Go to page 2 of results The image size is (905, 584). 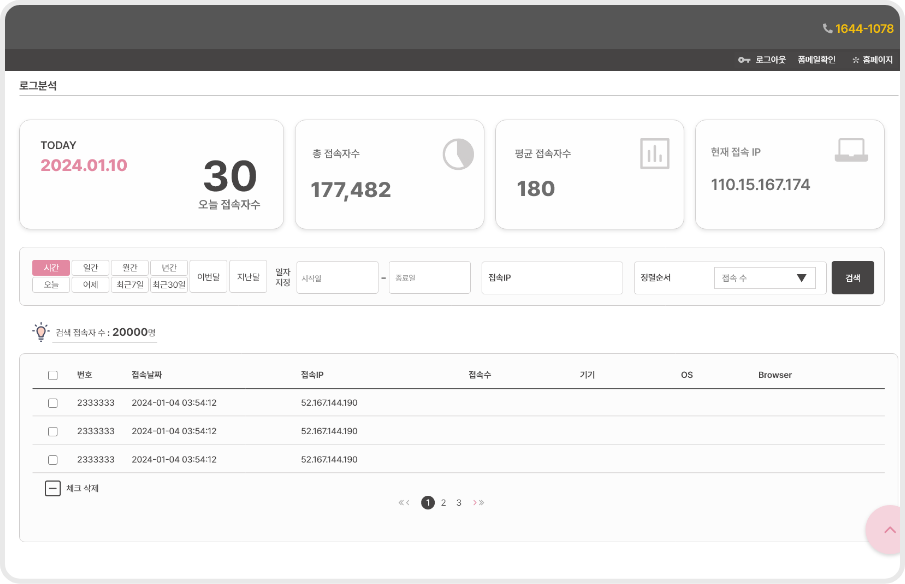coord(443,503)
